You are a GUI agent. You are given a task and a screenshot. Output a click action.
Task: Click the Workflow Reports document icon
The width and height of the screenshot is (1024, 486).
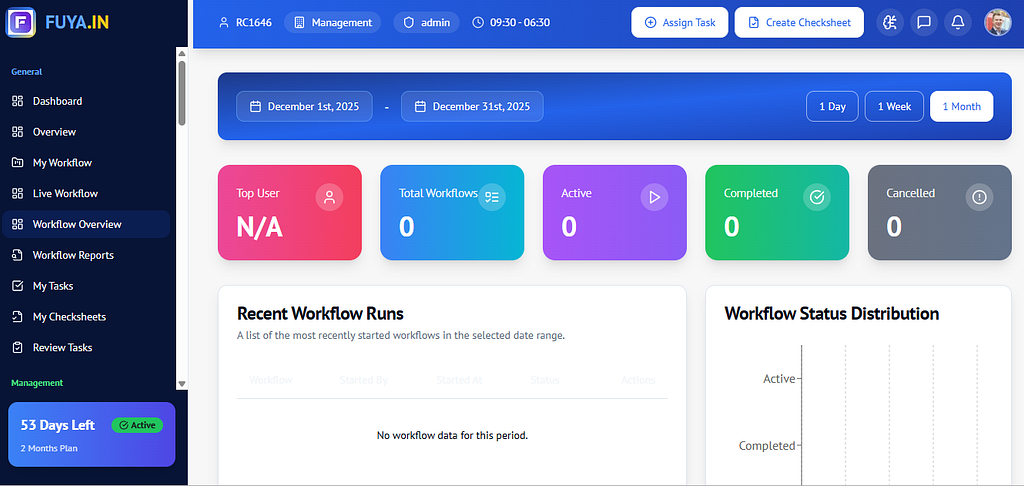pos(18,255)
